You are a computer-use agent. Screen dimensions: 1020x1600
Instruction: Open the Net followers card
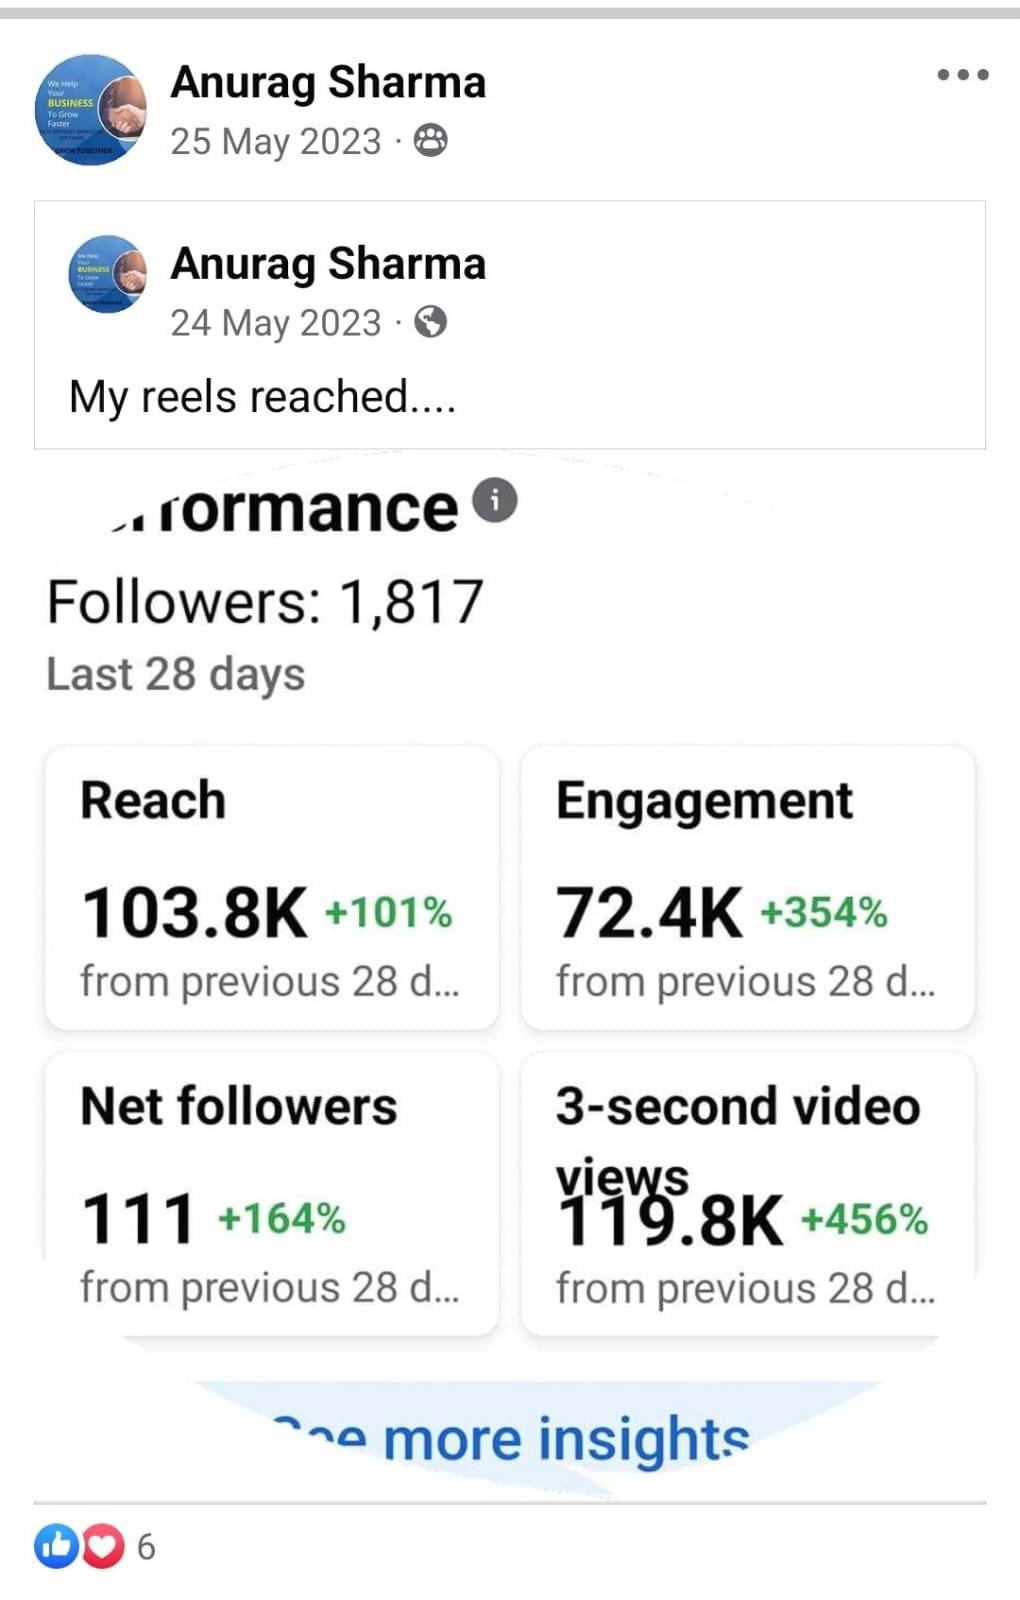pyautogui.click(x=271, y=1194)
